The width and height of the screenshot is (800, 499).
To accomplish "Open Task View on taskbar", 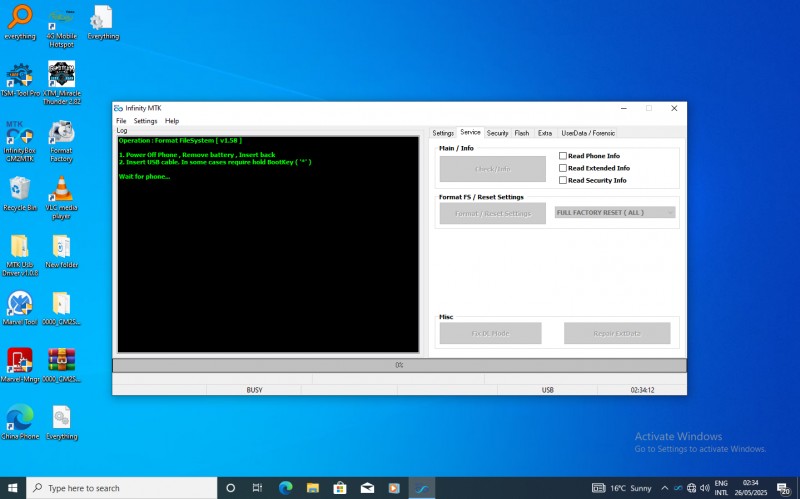I will (257, 488).
